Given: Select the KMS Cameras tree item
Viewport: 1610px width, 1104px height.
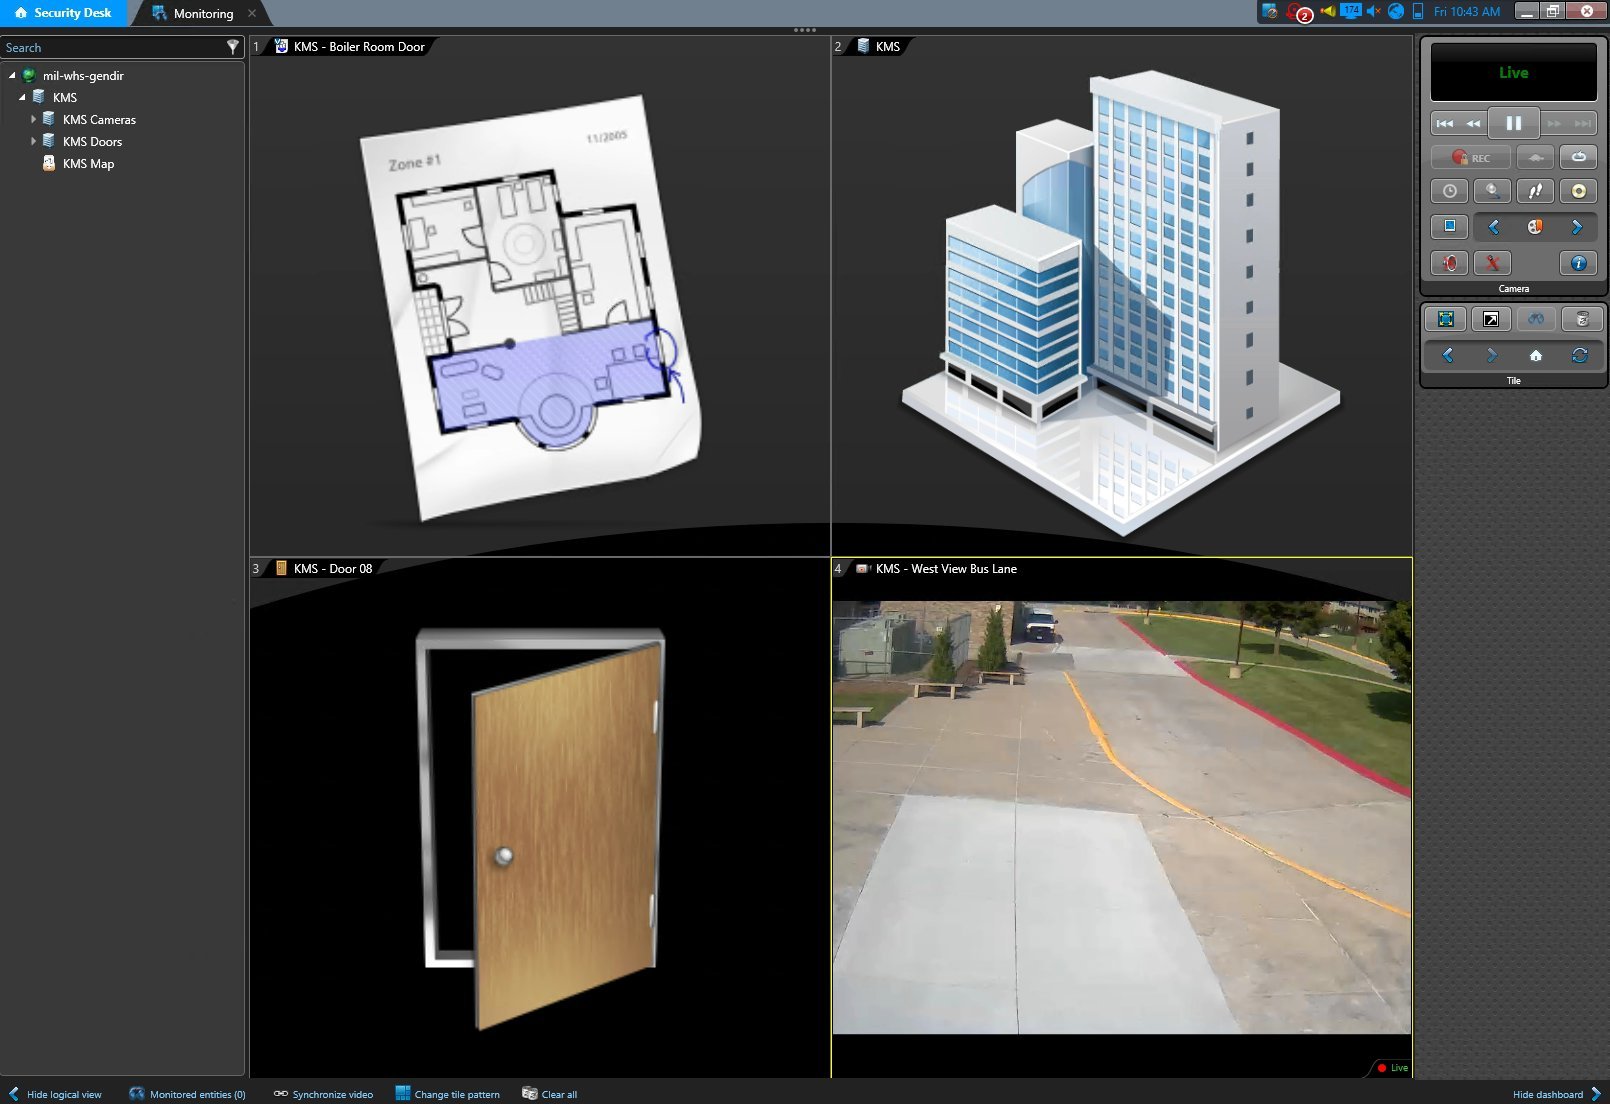Looking at the screenshot, I should tap(99, 119).
